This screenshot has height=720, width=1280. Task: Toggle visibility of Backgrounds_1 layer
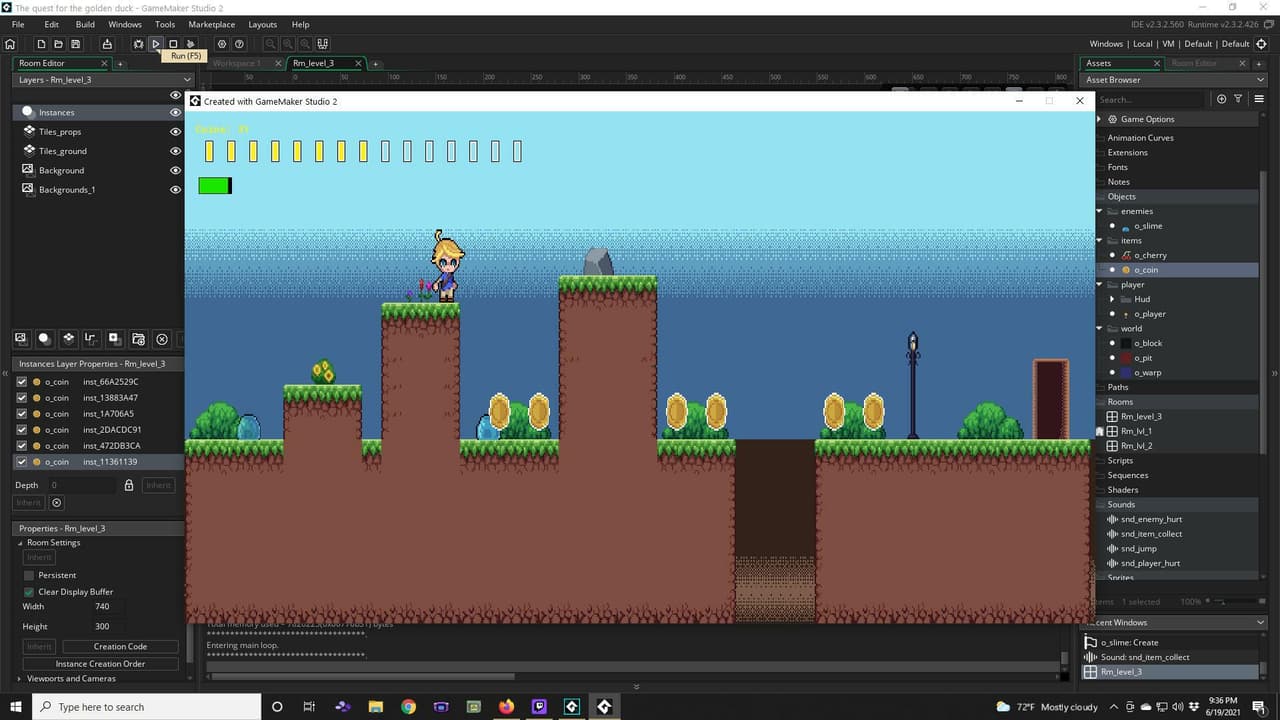pyautogui.click(x=176, y=189)
